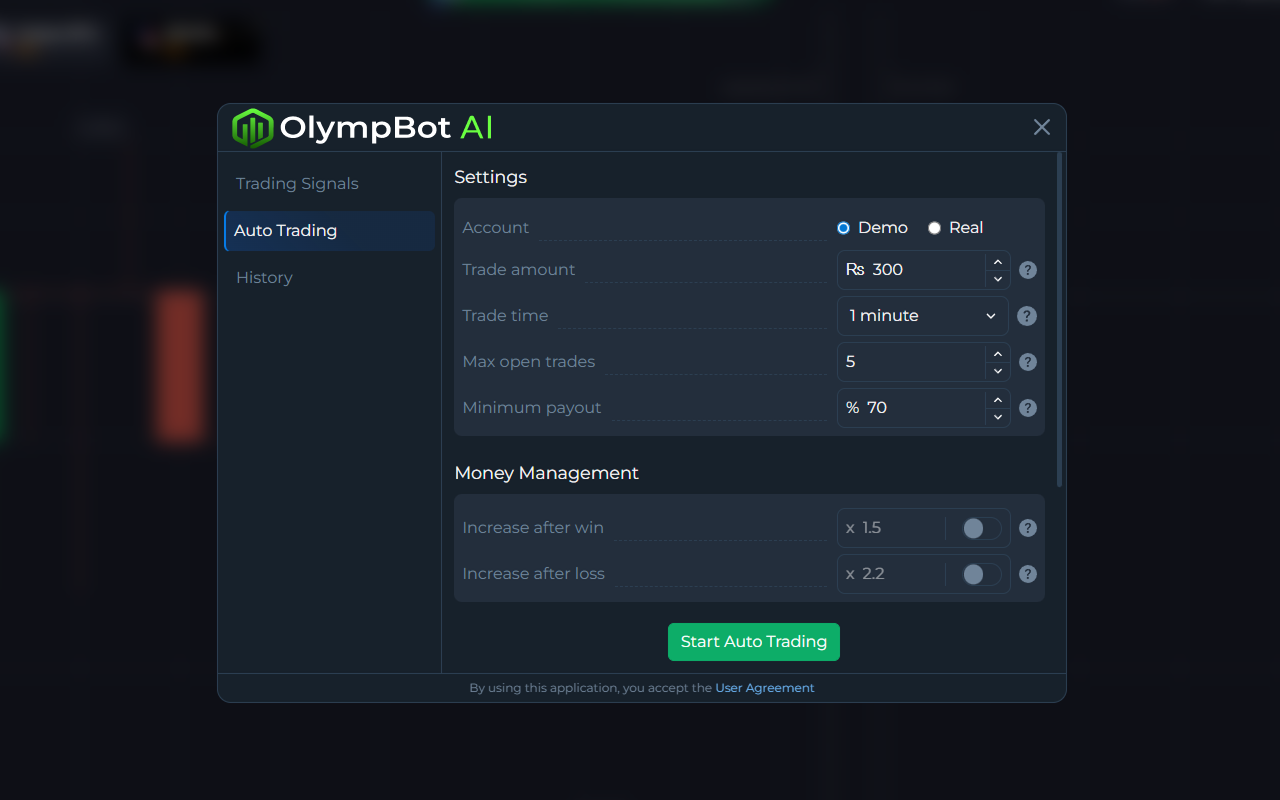The height and width of the screenshot is (800, 1280).
Task: Select the Auto Trading tab
Action: 329,231
